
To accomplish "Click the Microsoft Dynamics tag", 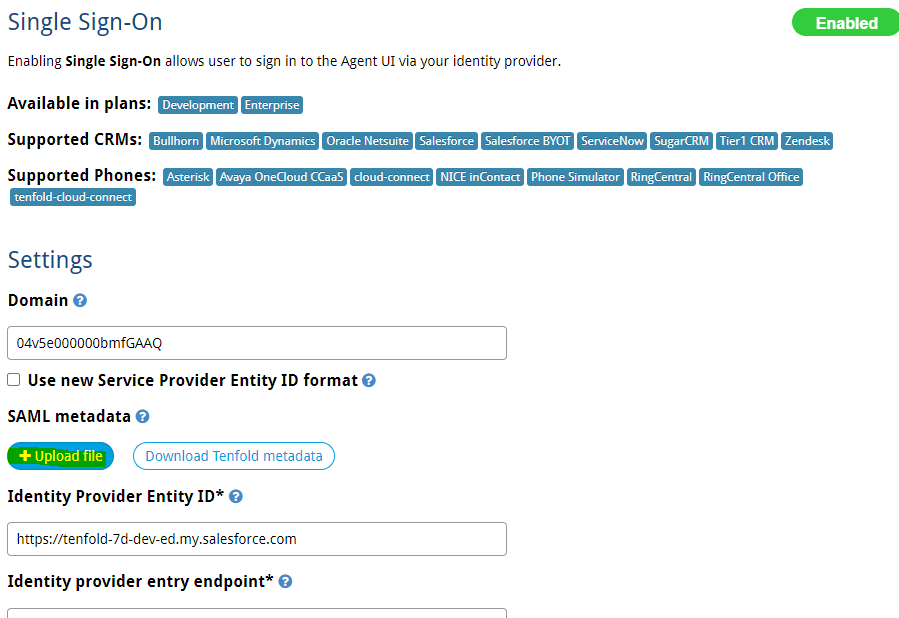I will coord(263,141).
